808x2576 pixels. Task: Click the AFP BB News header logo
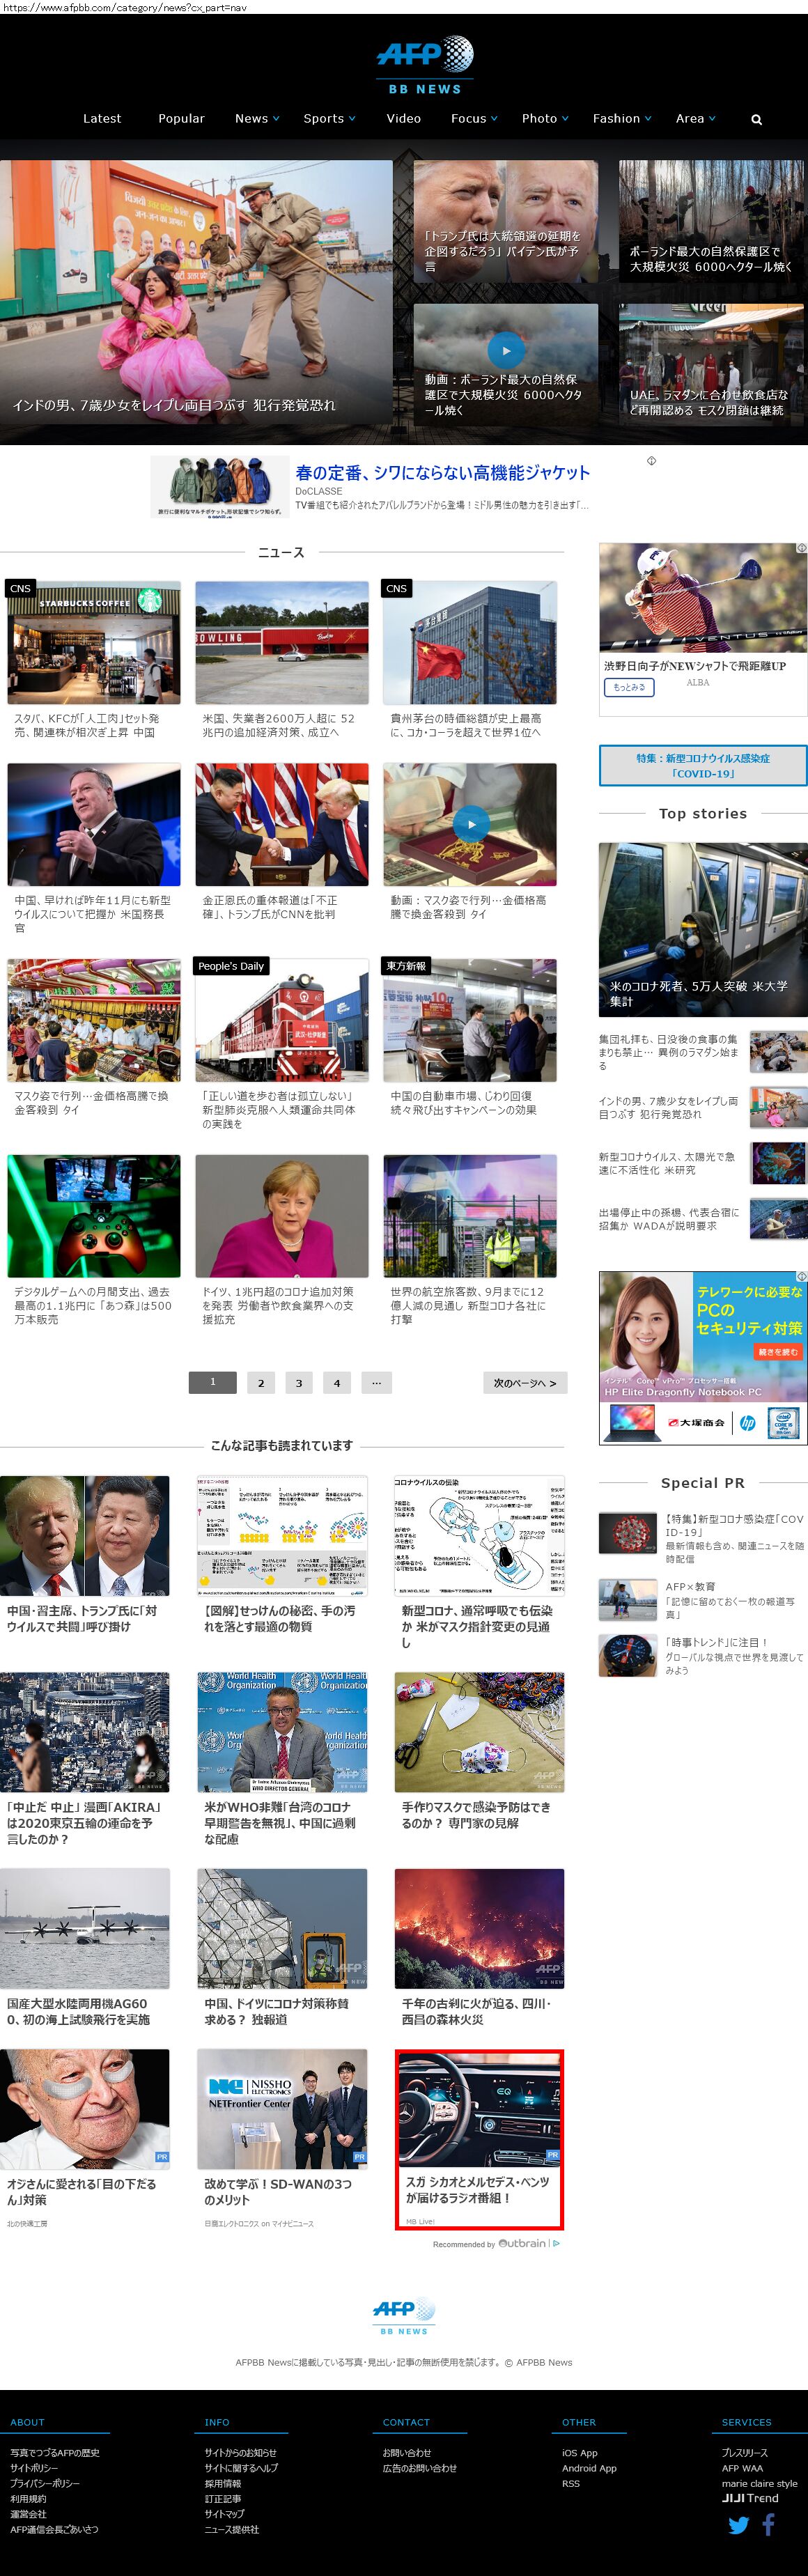[425, 65]
